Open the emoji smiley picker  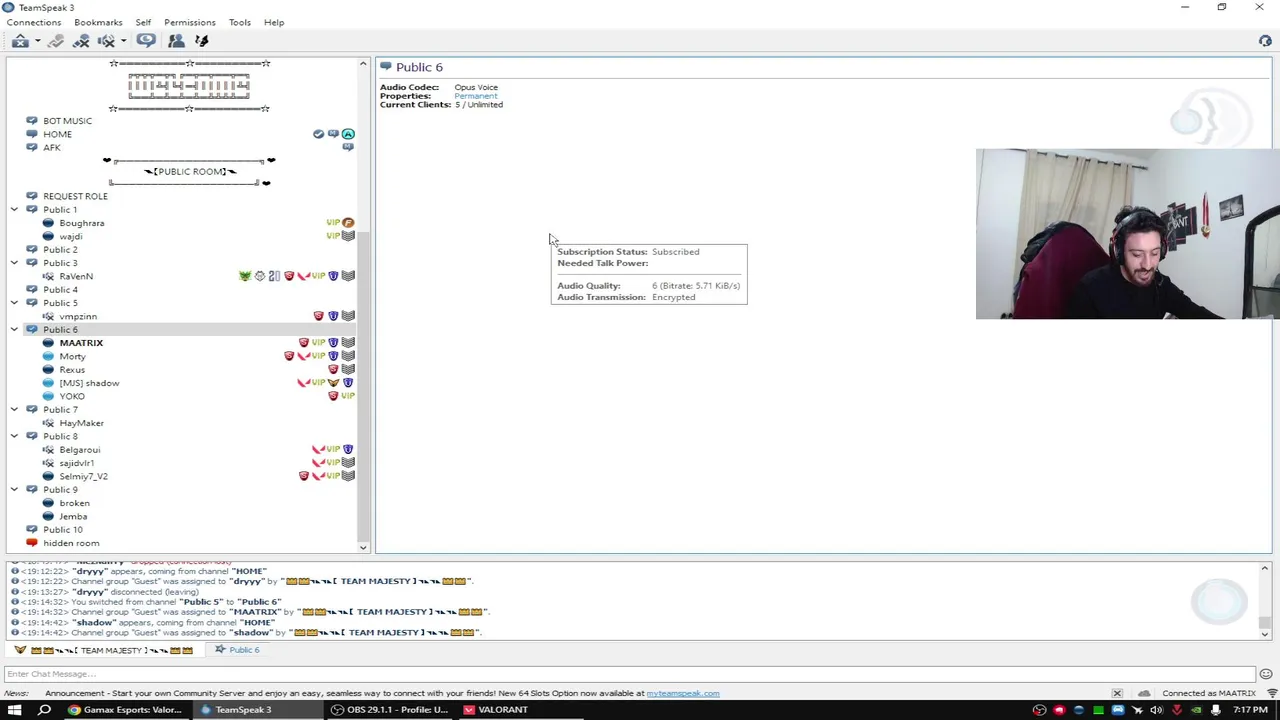tap(1265, 674)
